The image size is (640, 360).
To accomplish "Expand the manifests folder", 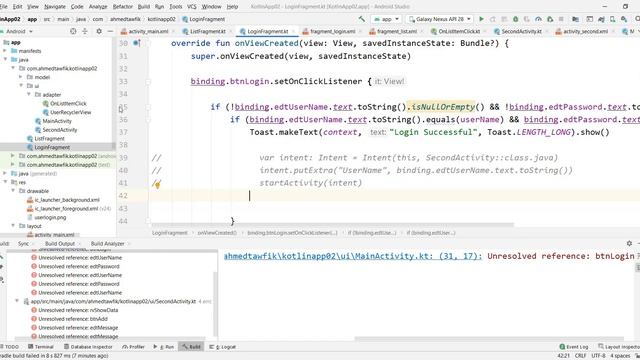I will tap(5, 51).
